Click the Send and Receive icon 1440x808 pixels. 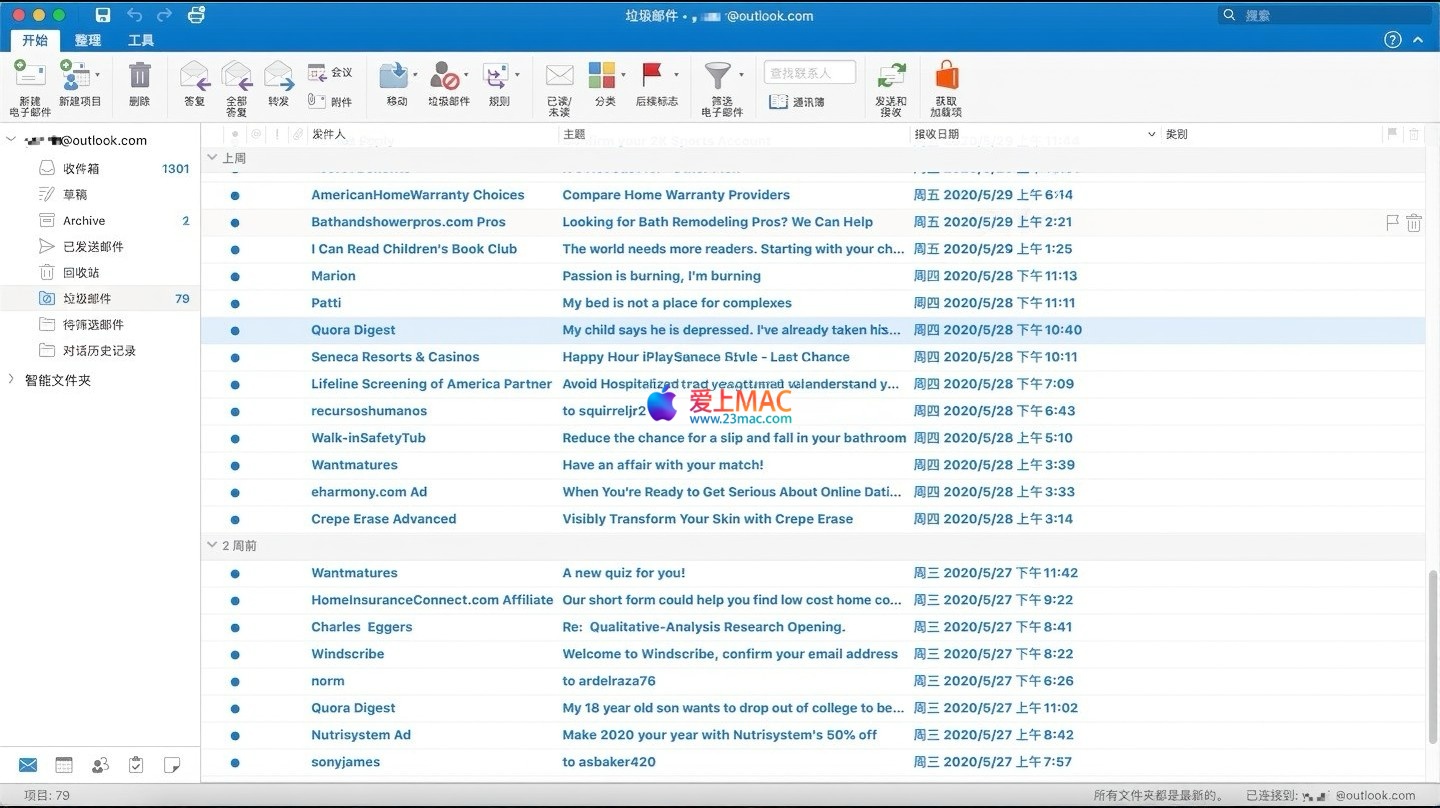[x=890, y=76]
